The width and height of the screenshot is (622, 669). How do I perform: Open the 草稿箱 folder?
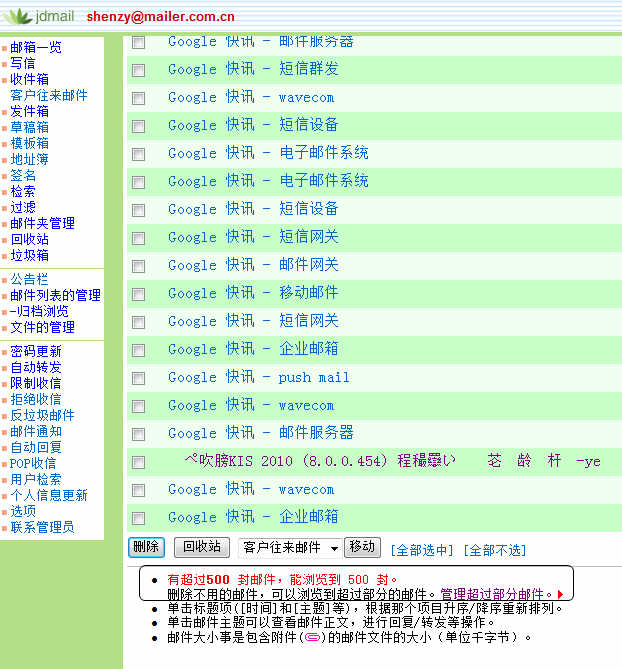[29, 127]
